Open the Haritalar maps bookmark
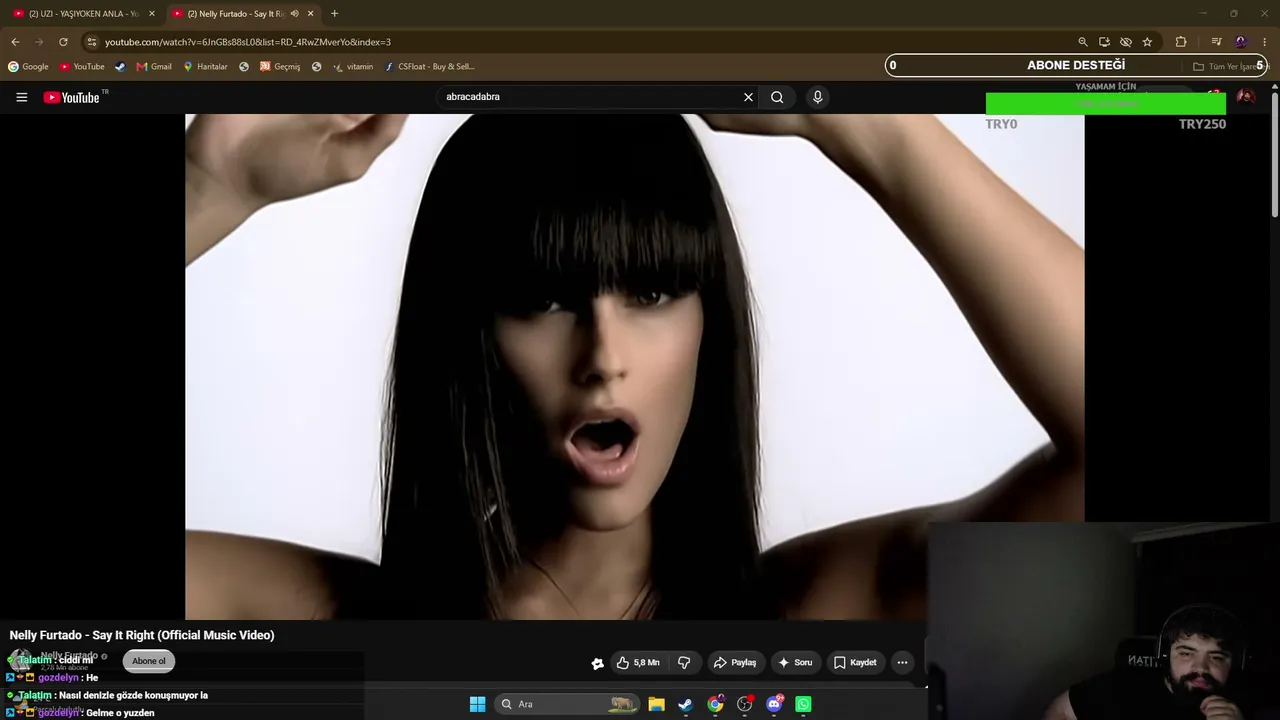The image size is (1280, 720). 205,67
